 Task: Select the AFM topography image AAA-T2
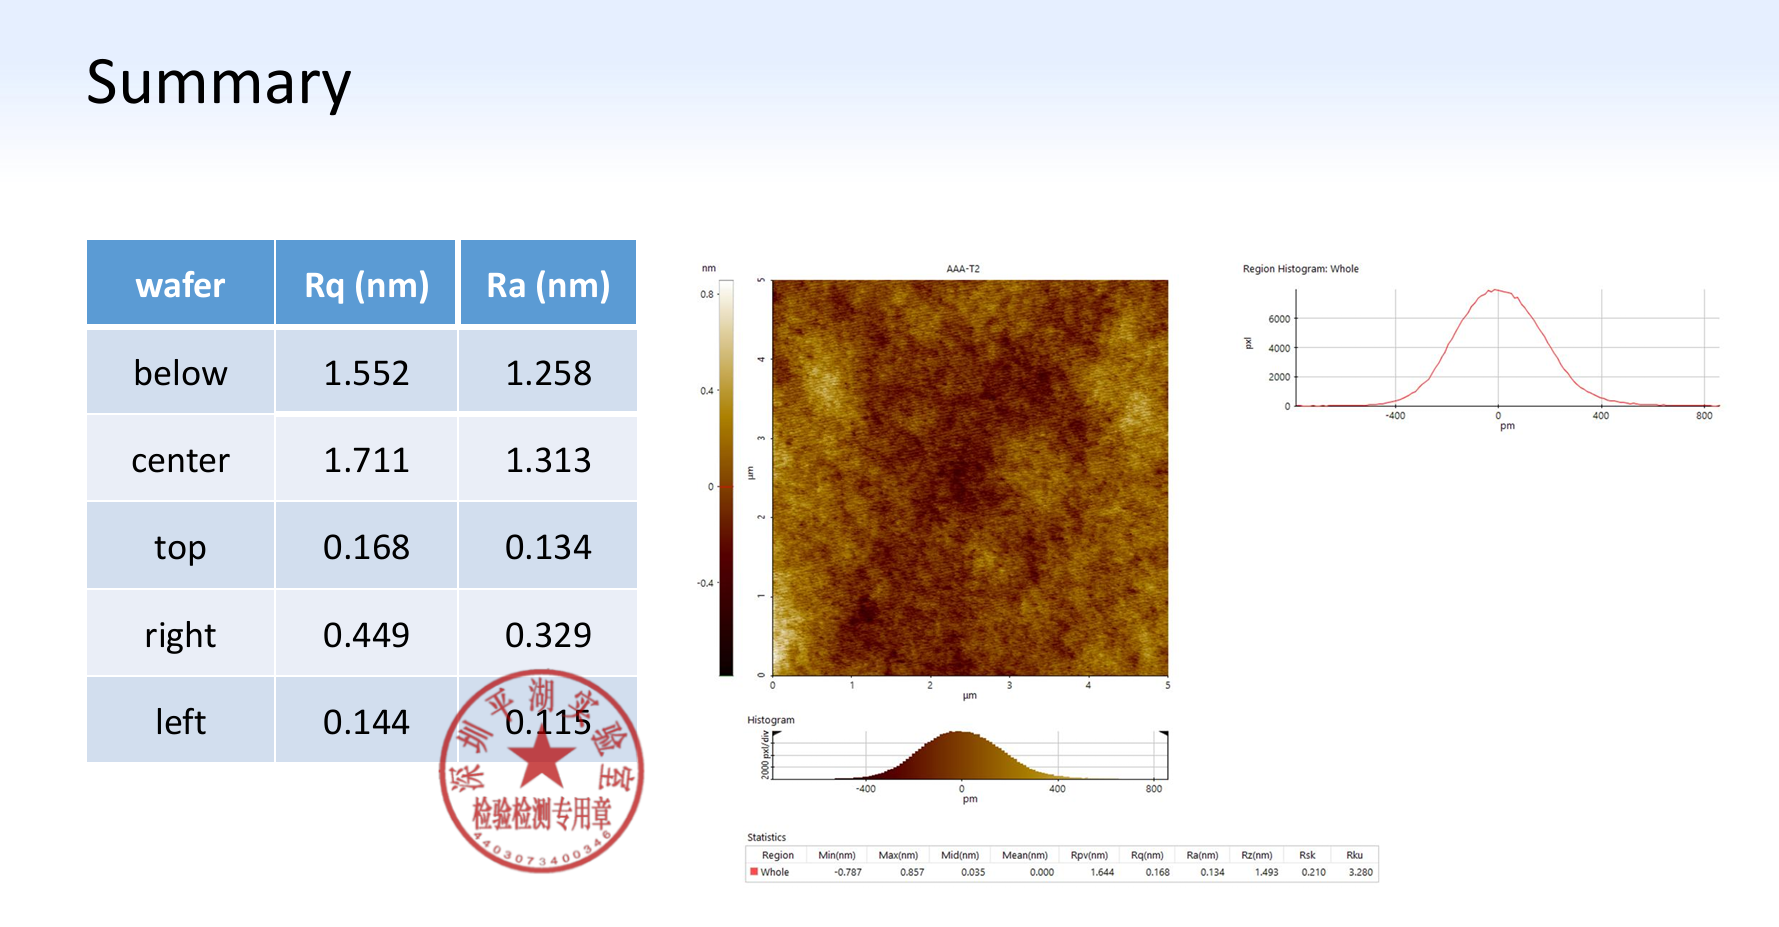(x=969, y=477)
